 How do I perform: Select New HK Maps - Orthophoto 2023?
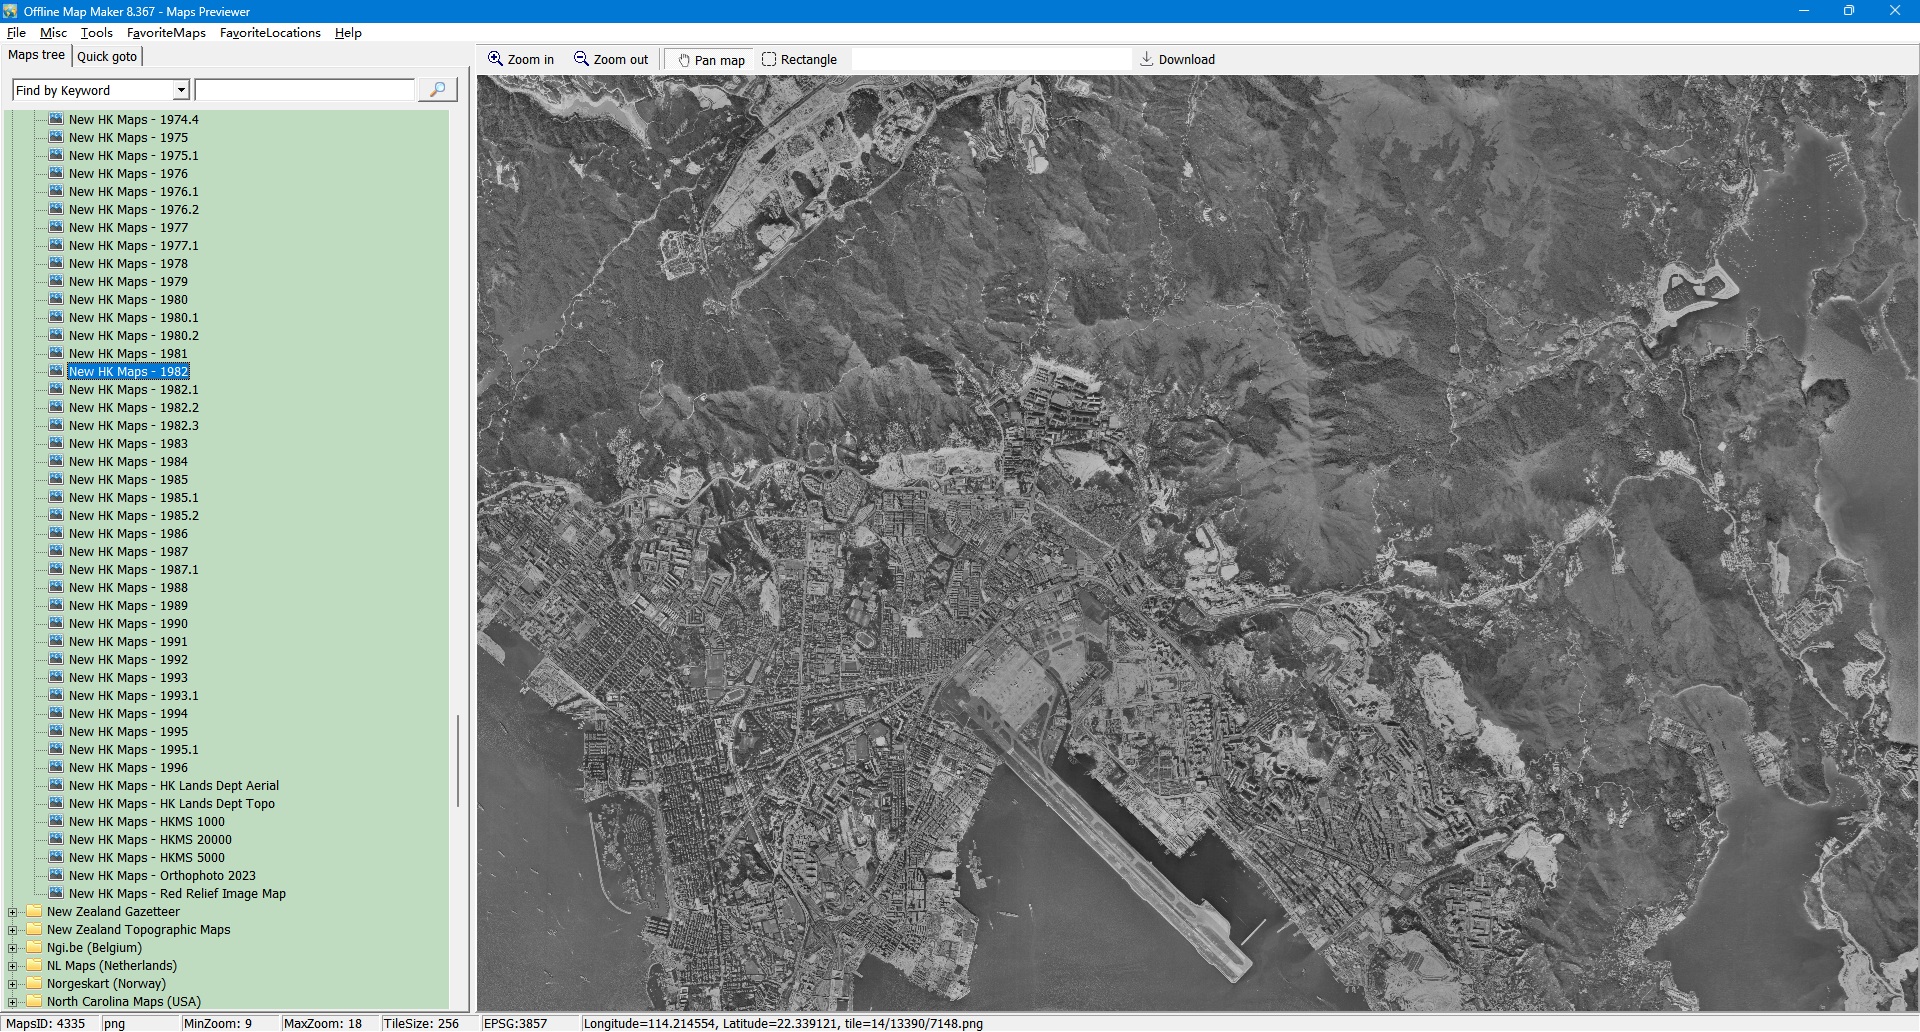[161, 875]
